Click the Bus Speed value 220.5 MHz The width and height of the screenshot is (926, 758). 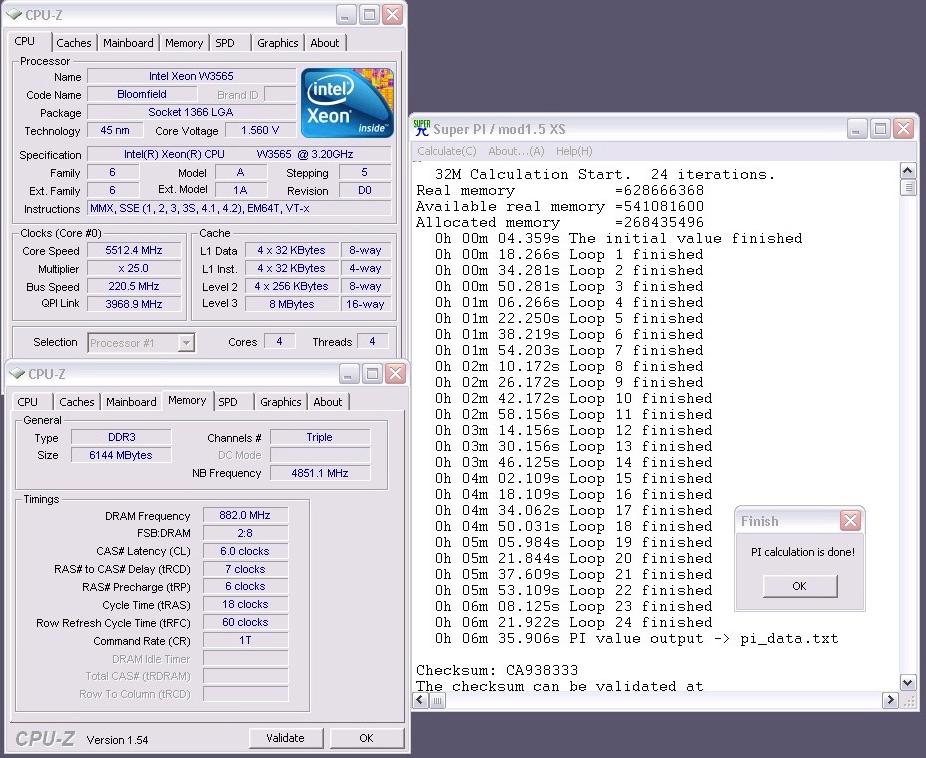pos(133,286)
